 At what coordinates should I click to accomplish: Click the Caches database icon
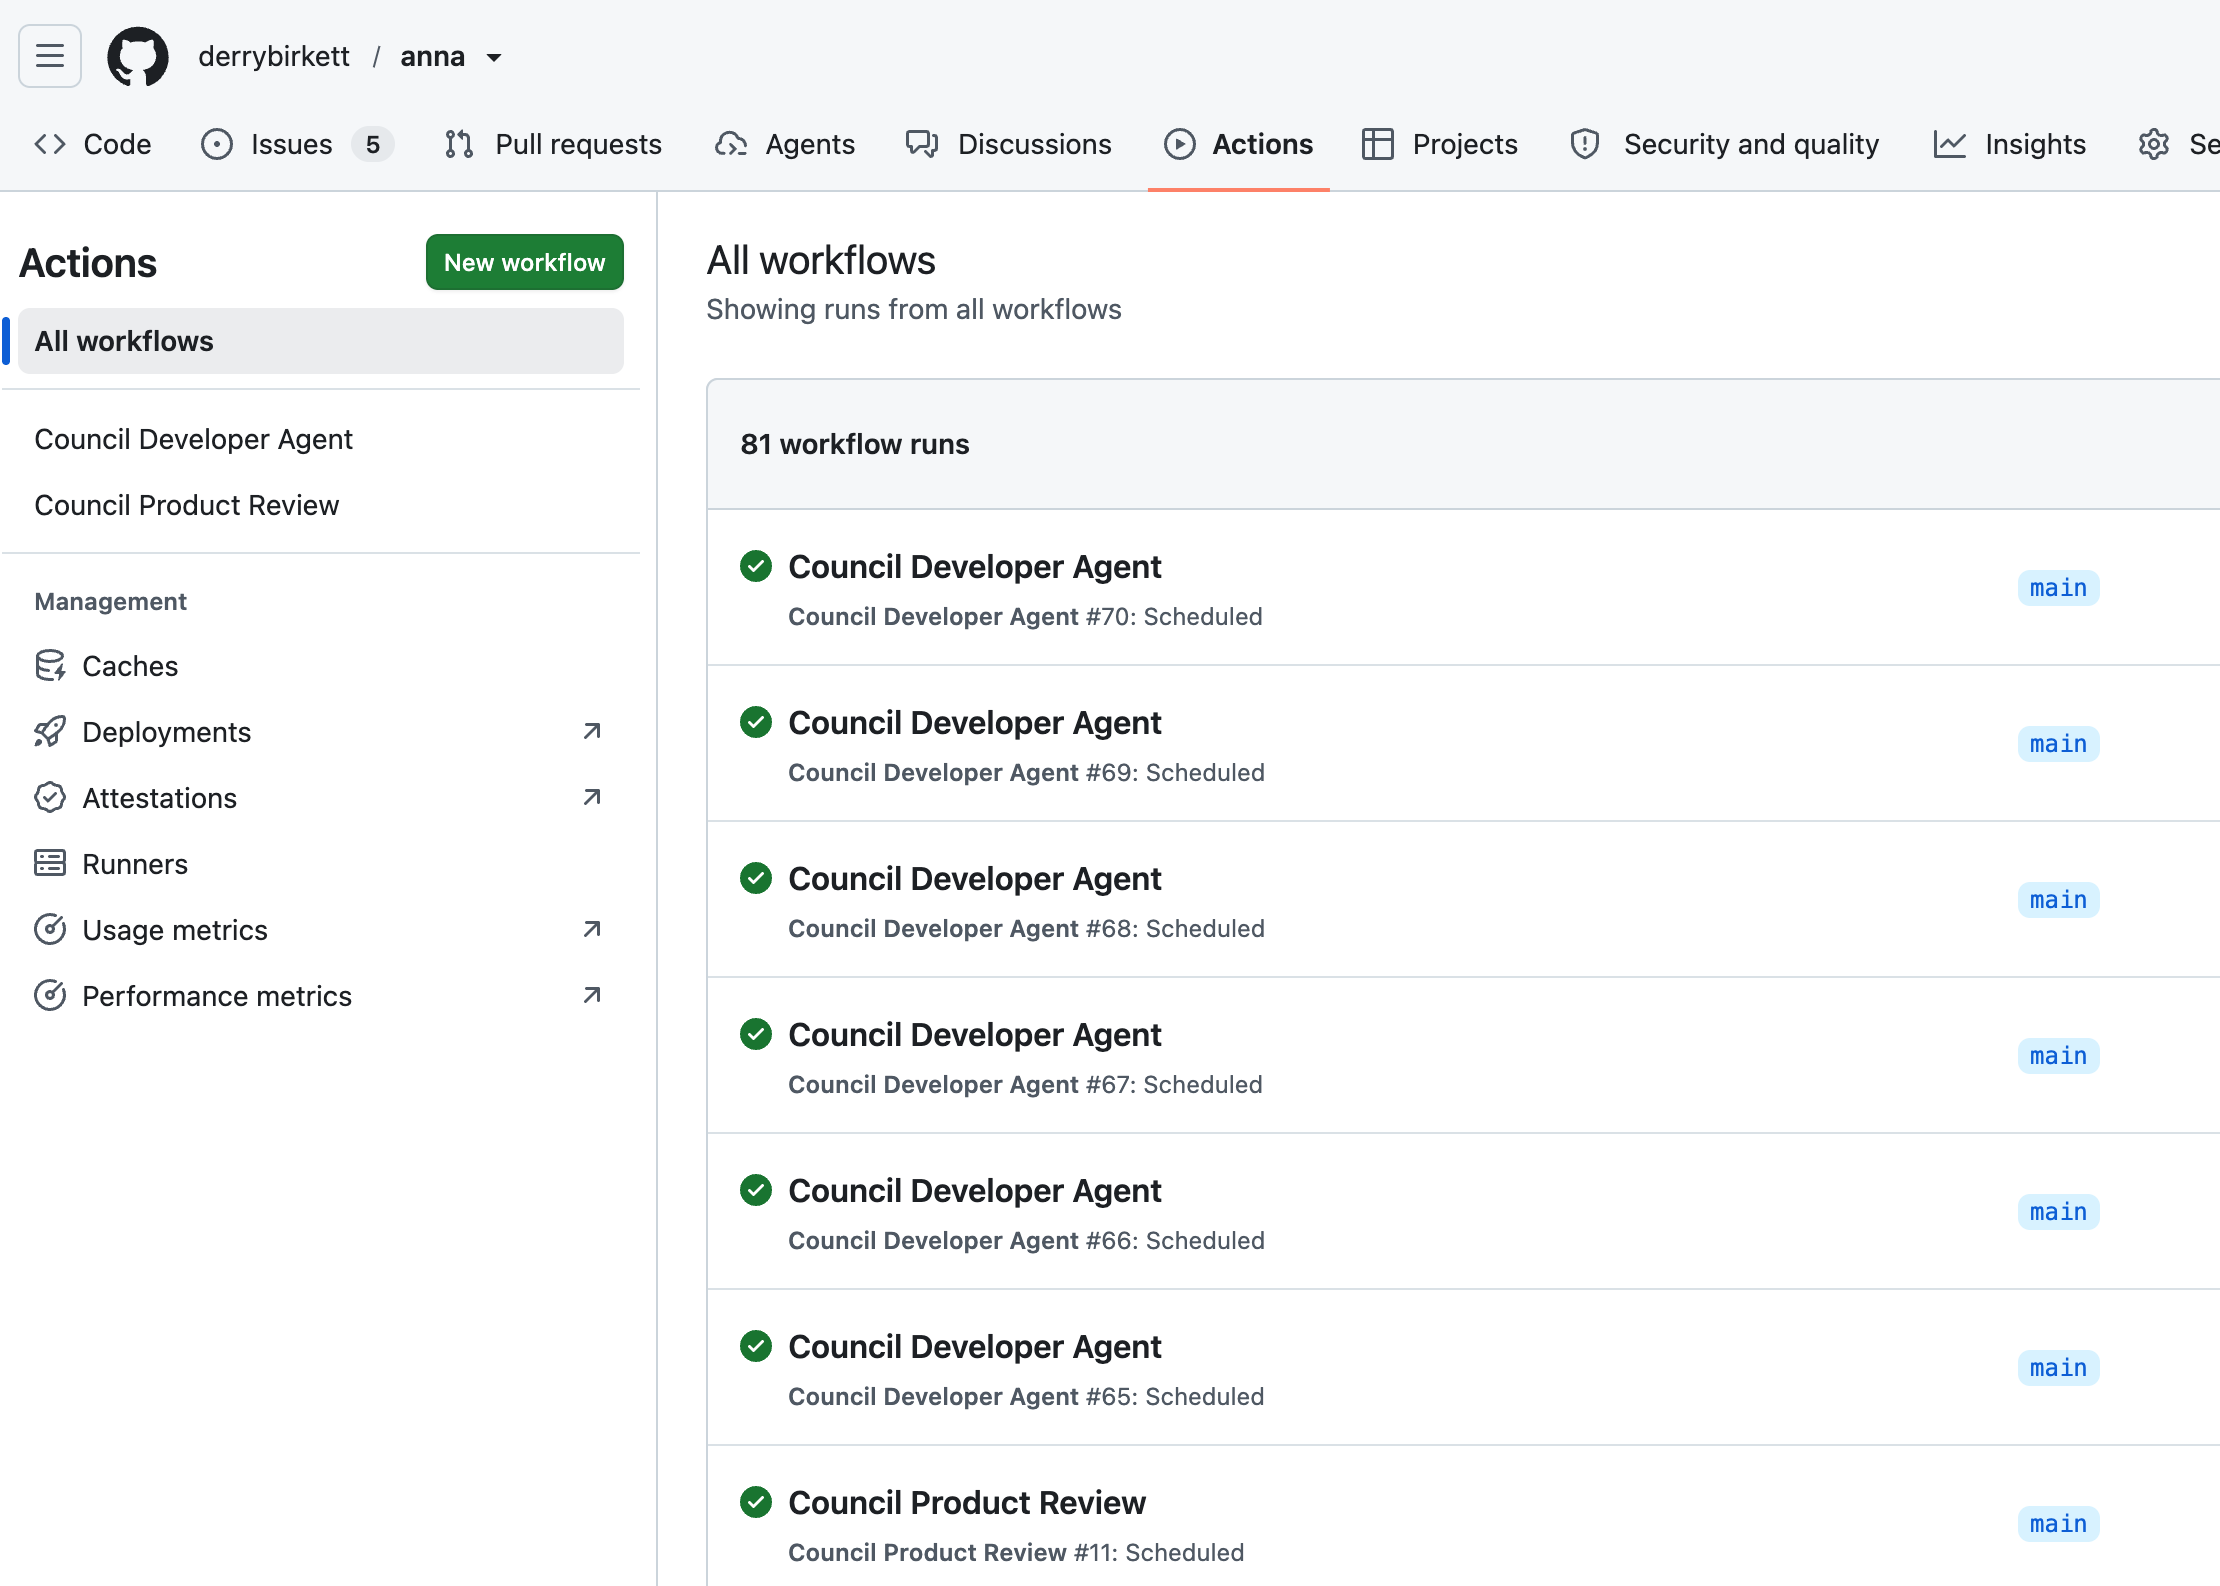tap(50, 665)
